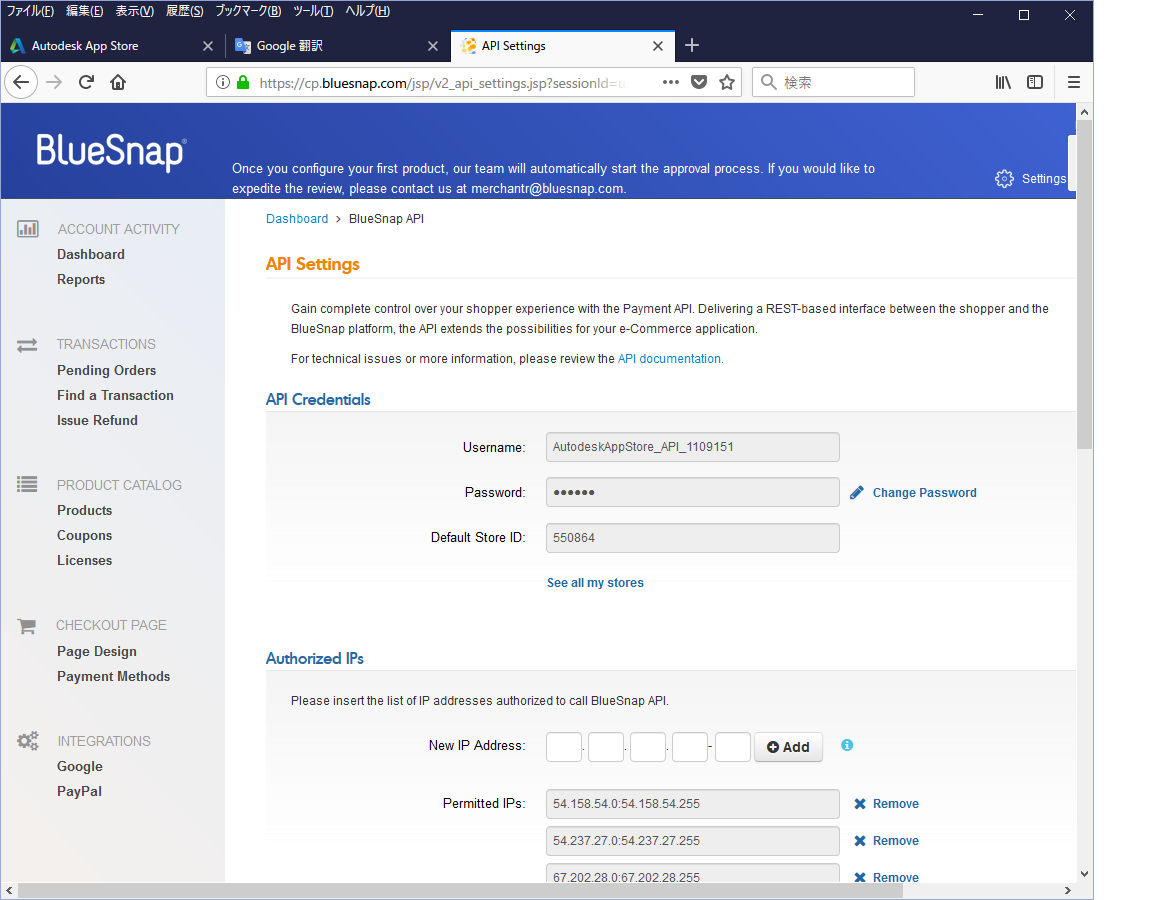Image resolution: width=1152 pixels, height=900 pixels.
Task: Open Dashboard in the sidebar
Action: coord(91,254)
